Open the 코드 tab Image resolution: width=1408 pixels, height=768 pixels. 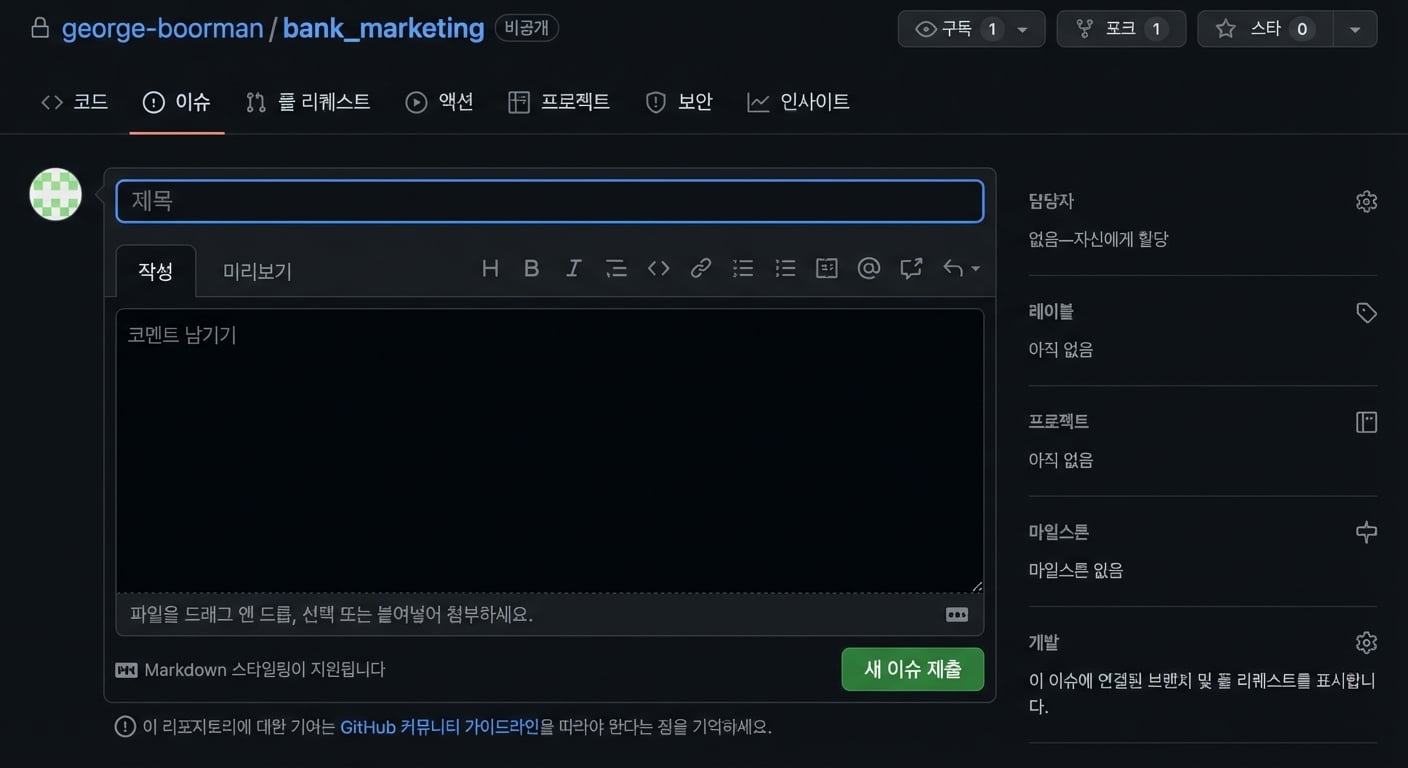pyautogui.click(x=75, y=101)
